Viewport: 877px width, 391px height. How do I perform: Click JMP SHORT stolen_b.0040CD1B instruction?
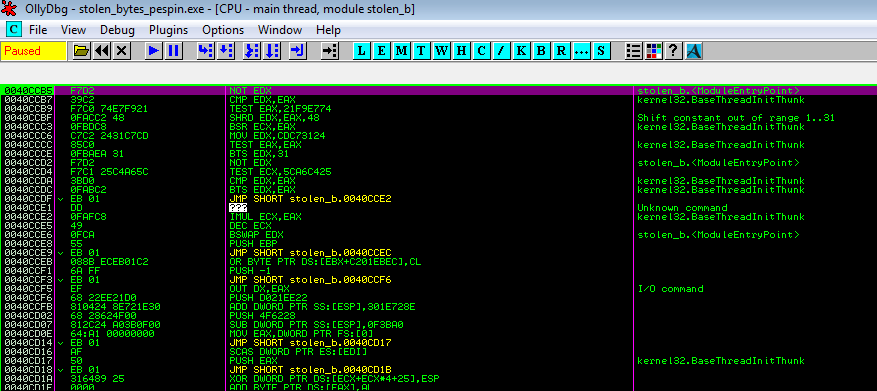point(310,370)
